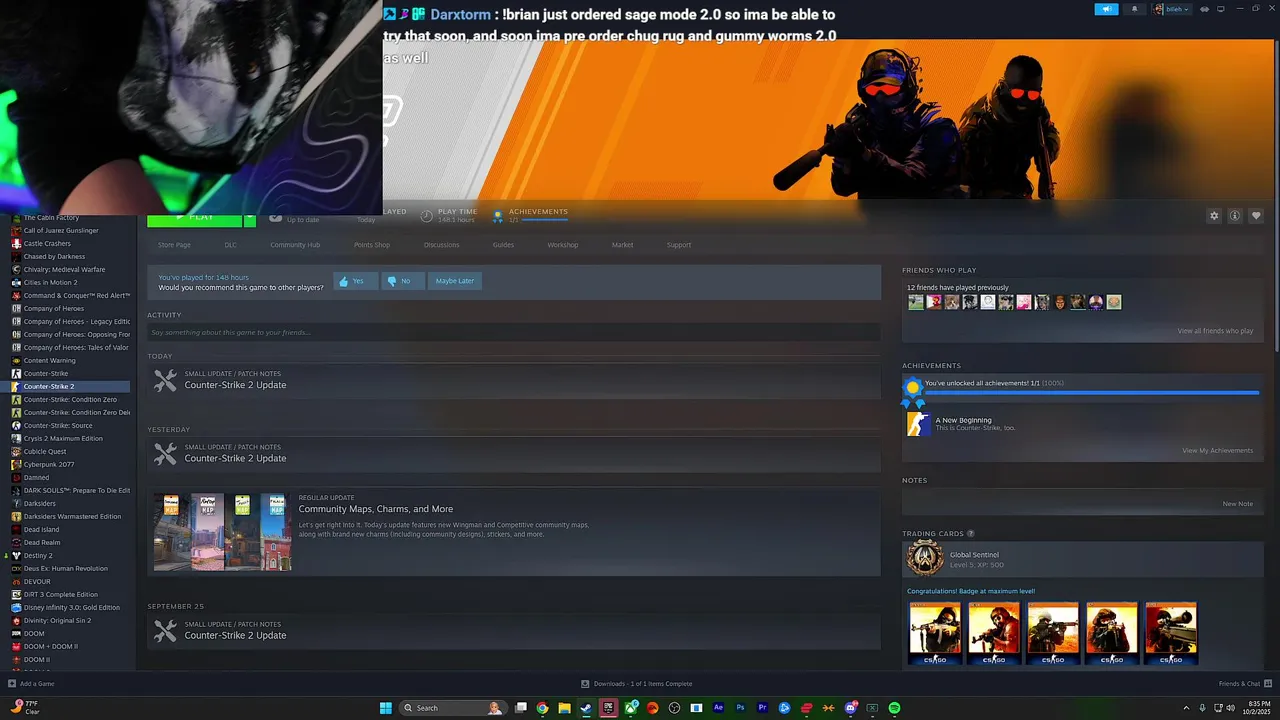Open Steam announcements megaphone icon
1280x720 pixels.
(x=1107, y=9)
